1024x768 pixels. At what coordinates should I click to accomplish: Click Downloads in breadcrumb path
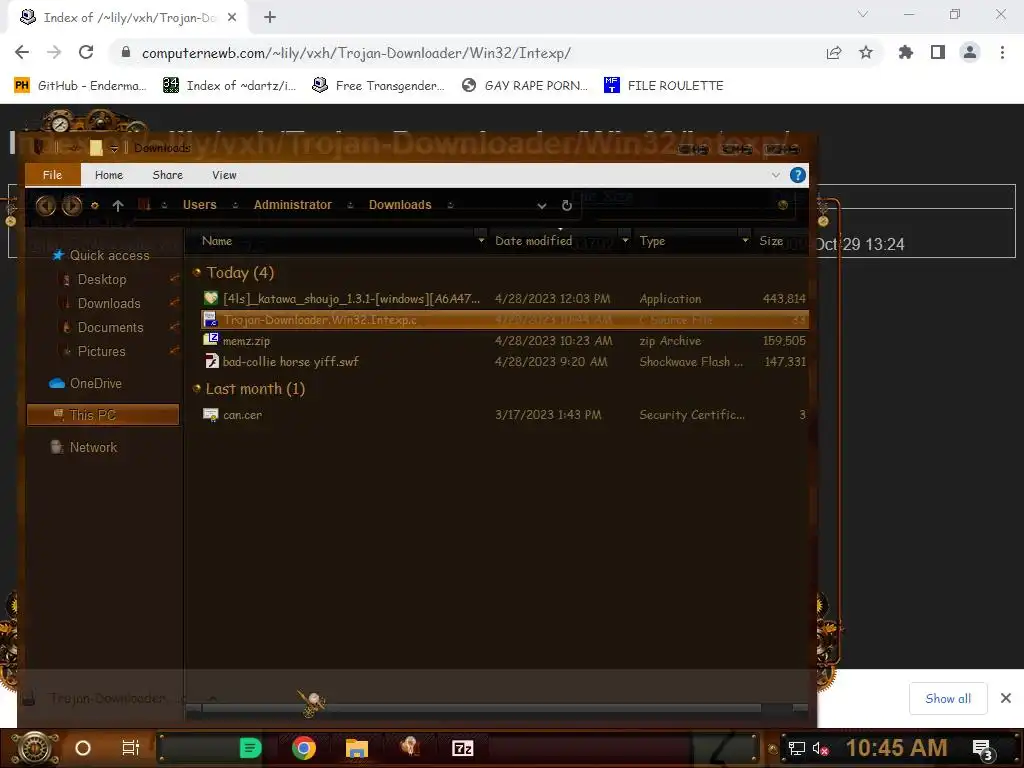(400, 204)
